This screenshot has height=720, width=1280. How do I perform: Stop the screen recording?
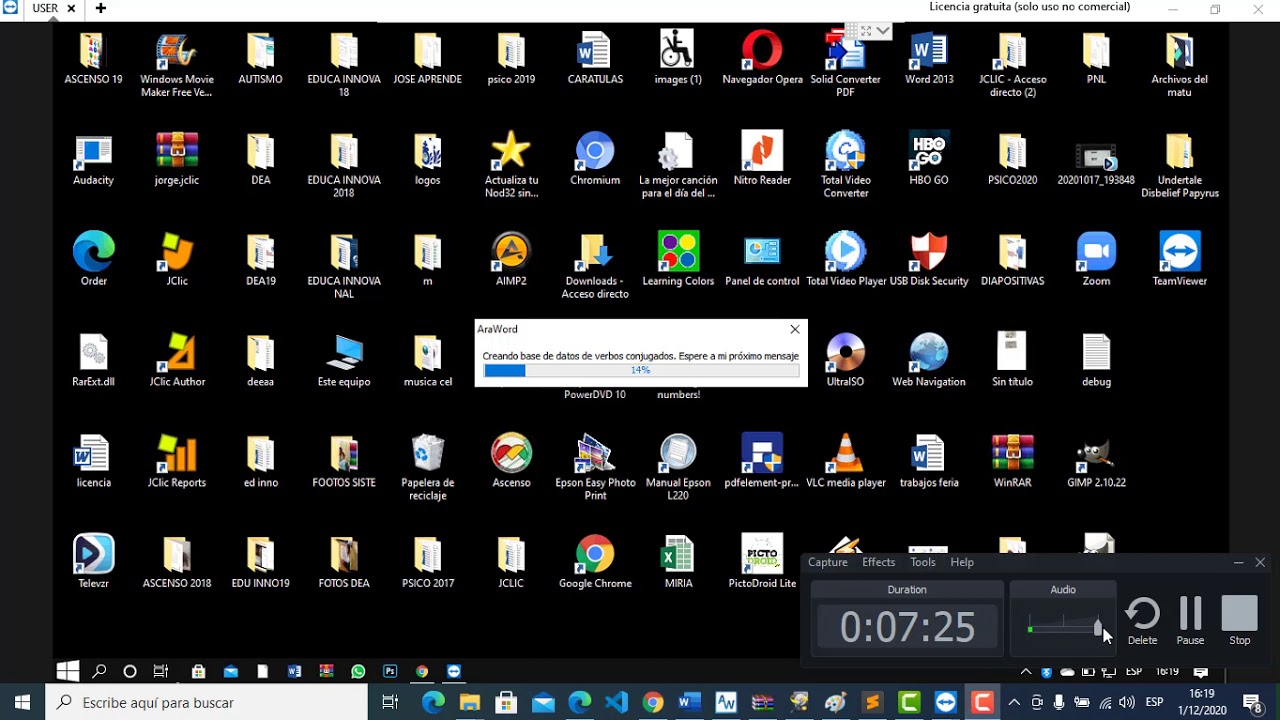click(x=1240, y=621)
